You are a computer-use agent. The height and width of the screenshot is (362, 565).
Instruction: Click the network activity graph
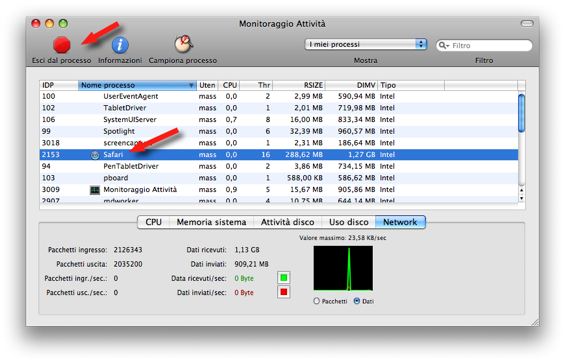pos(343,268)
